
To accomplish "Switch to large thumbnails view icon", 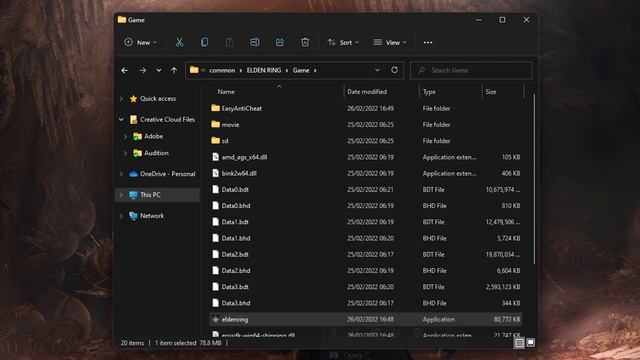I will [530, 343].
